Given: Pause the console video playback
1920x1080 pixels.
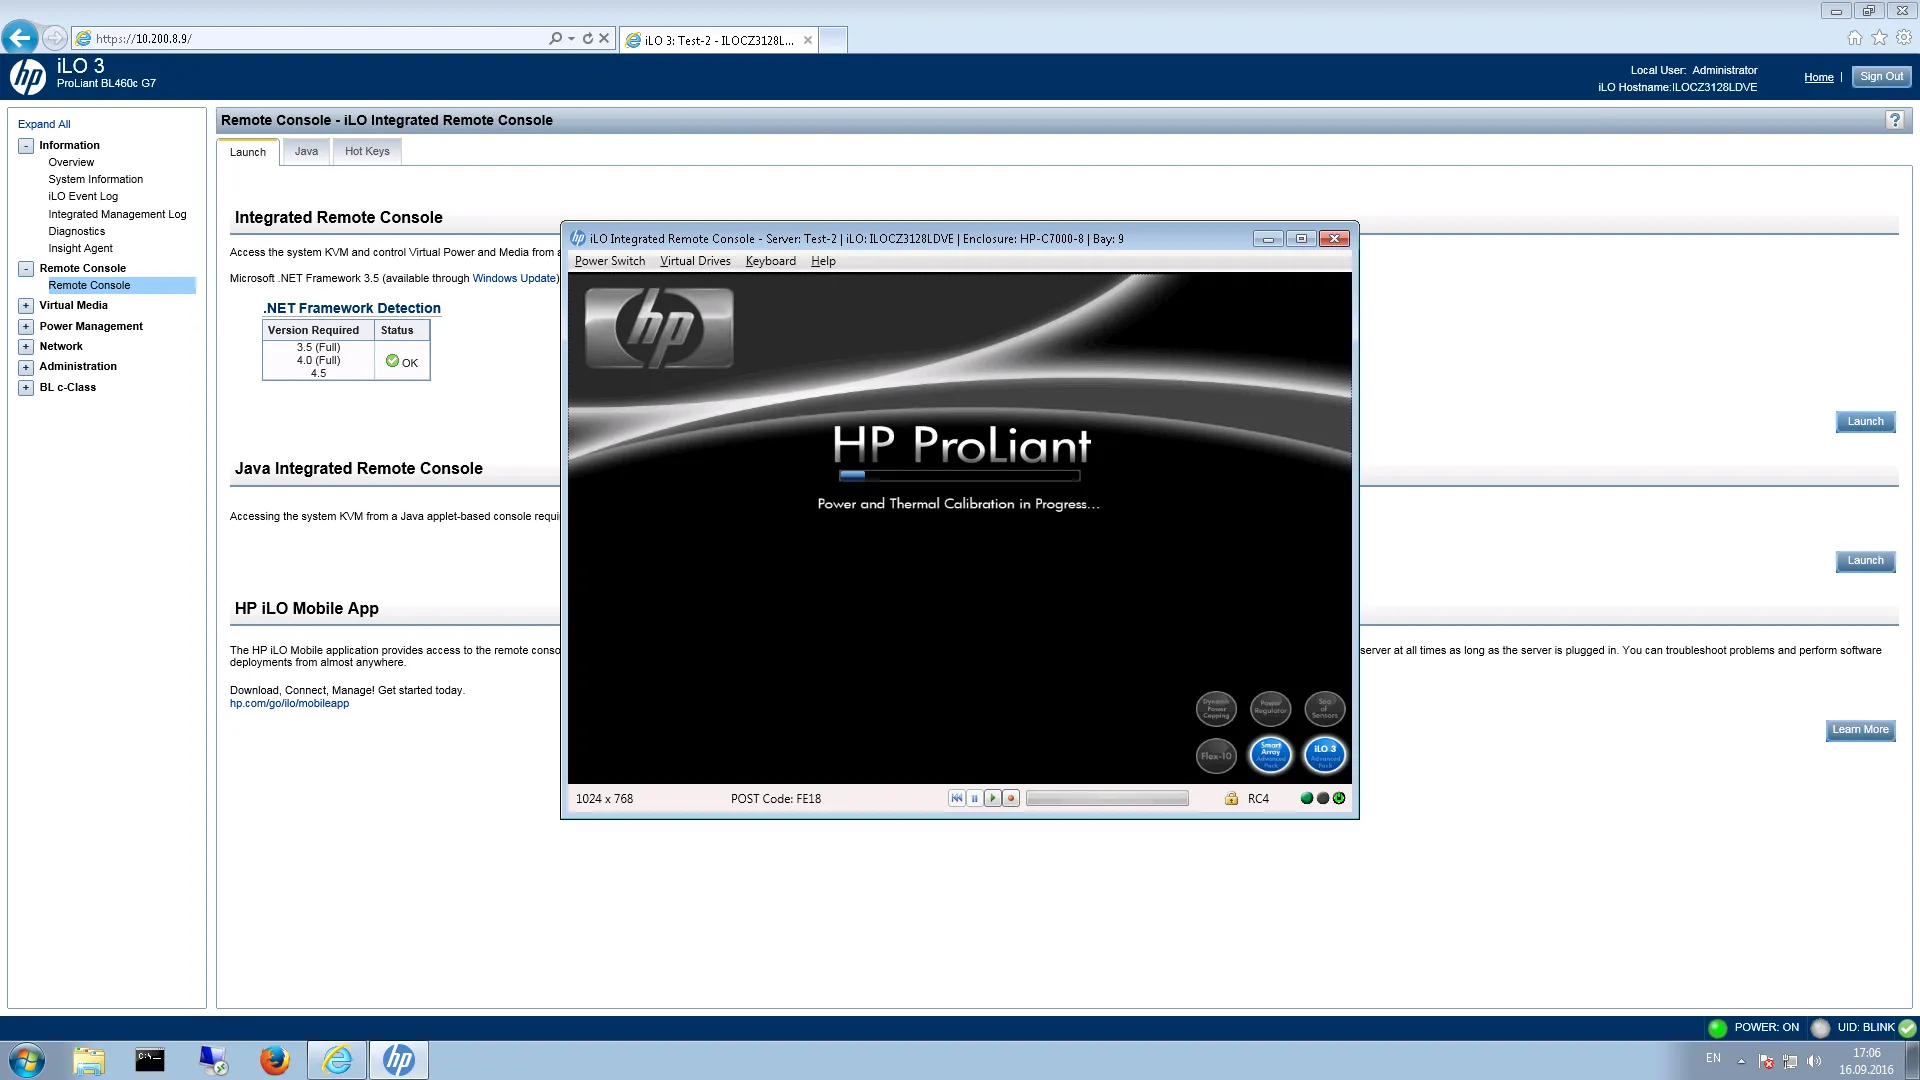Looking at the screenshot, I should coord(975,798).
